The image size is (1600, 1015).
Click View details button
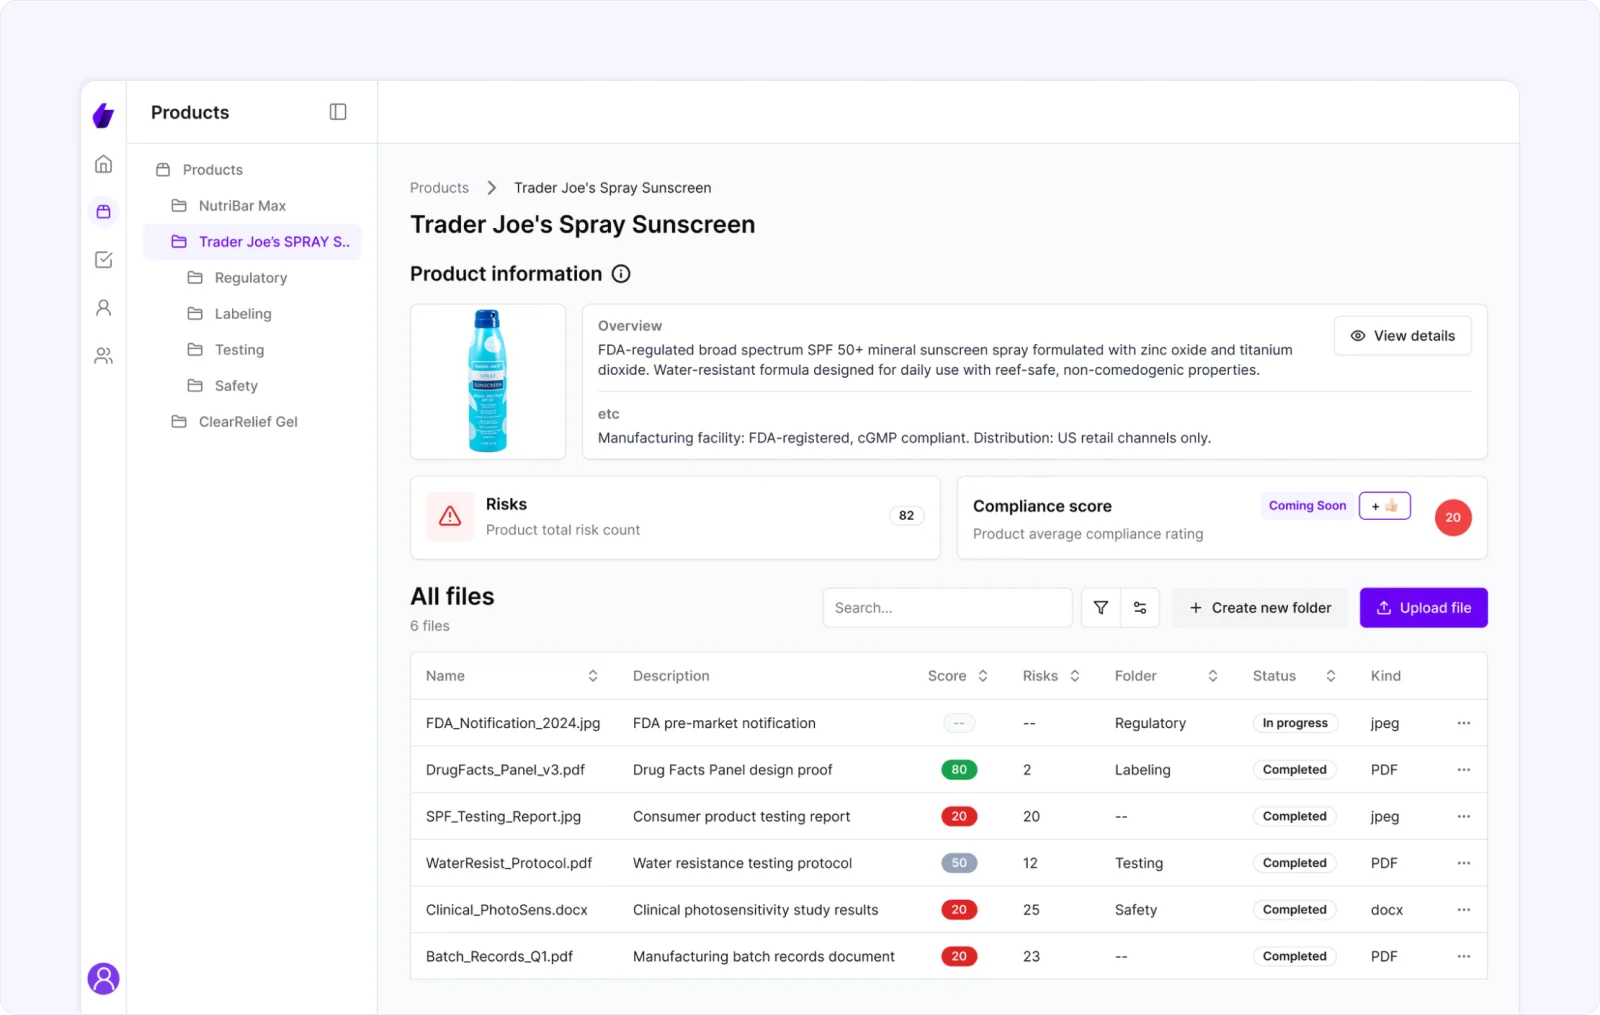tap(1402, 336)
